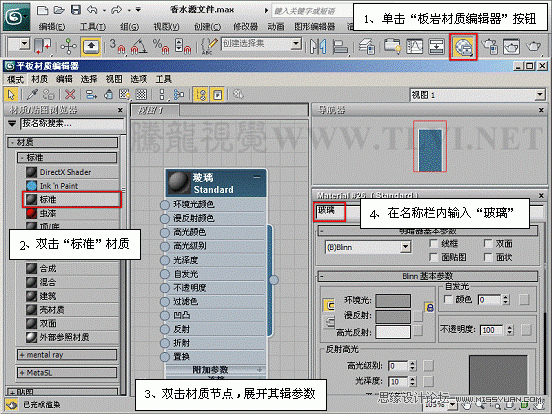The width and height of the screenshot is (552, 414).
Task: Open the 工具 menu in editor
Action: coord(163,79)
